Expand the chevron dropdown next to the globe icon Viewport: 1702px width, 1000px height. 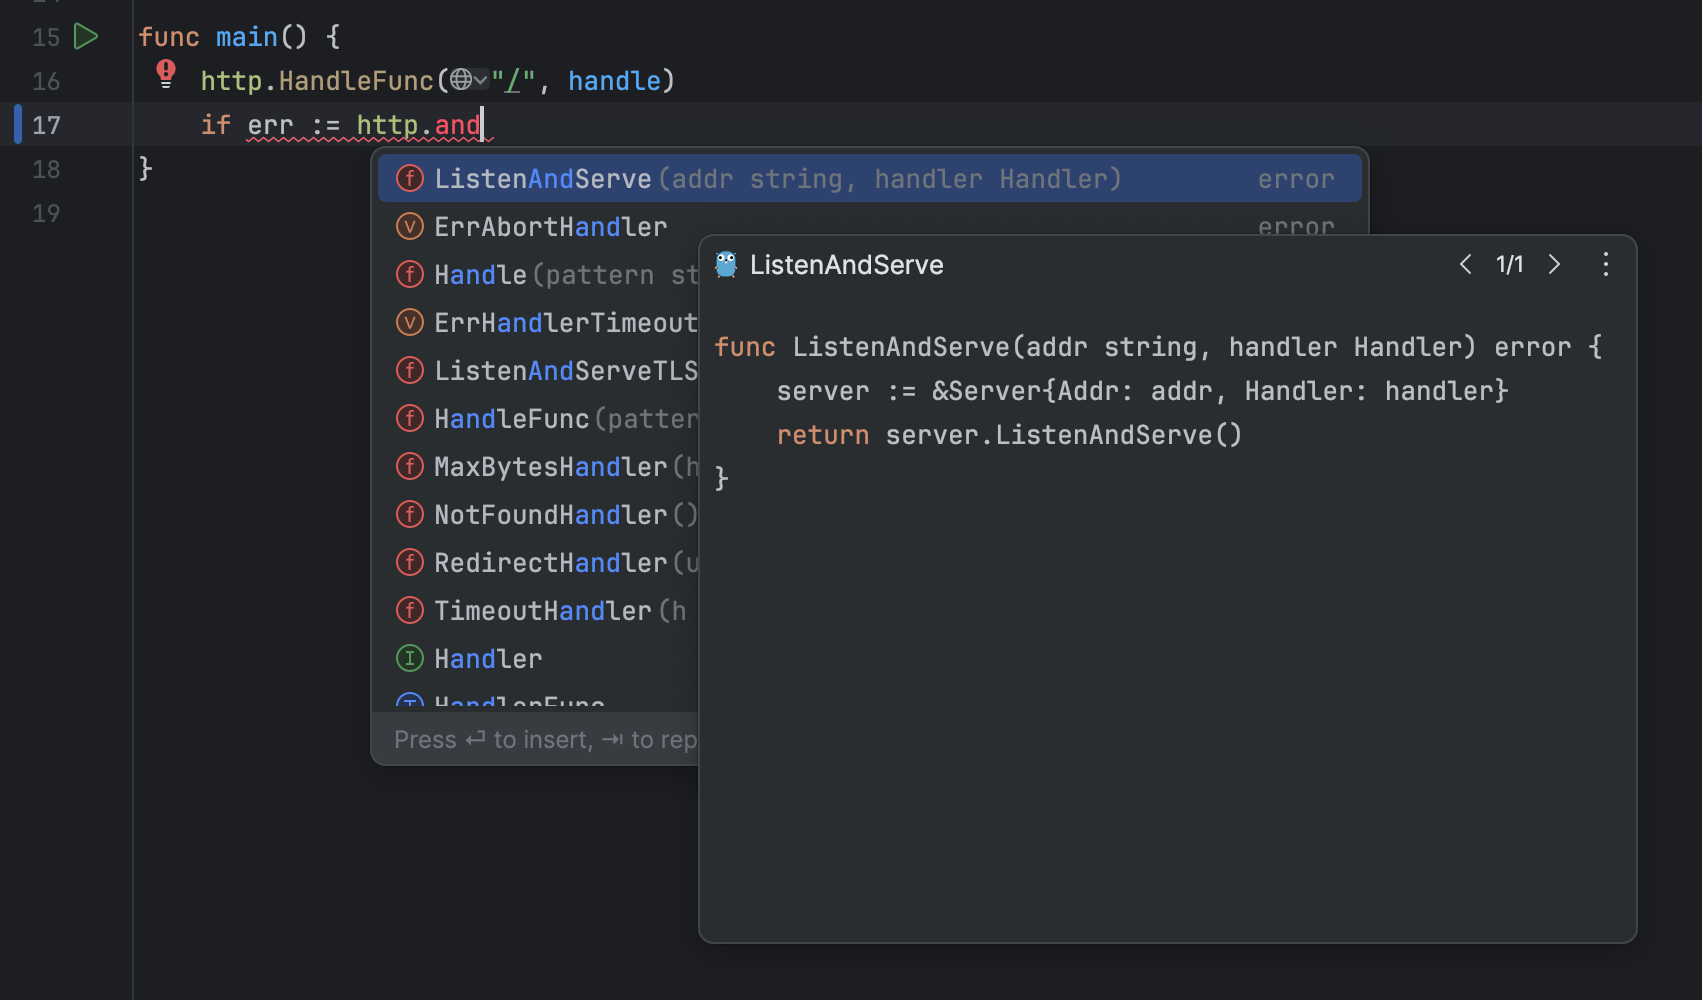[481, 79]
